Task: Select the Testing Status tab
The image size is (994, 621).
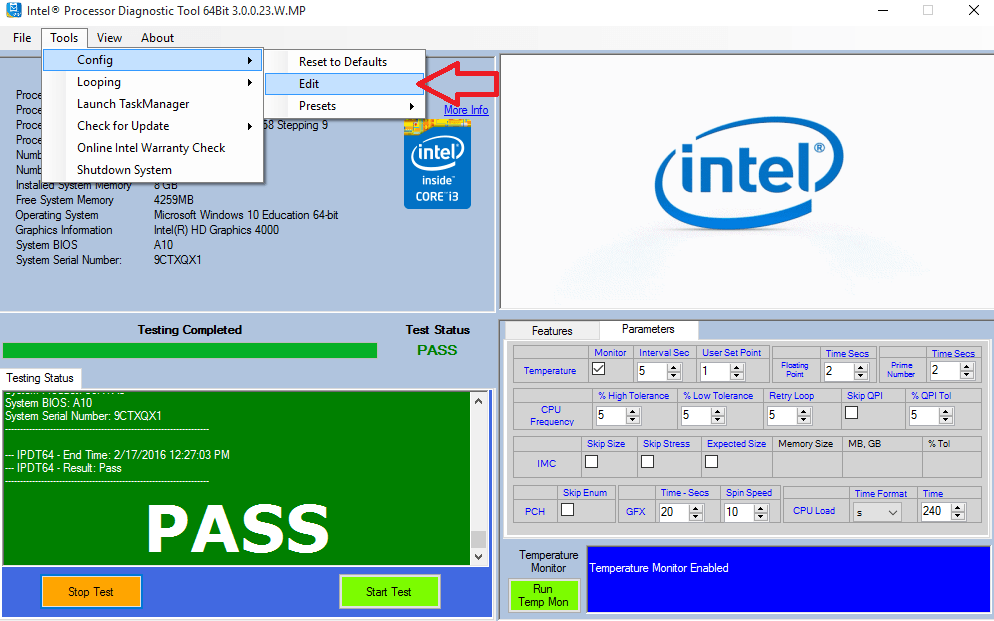Action: (x=40, y=378)
